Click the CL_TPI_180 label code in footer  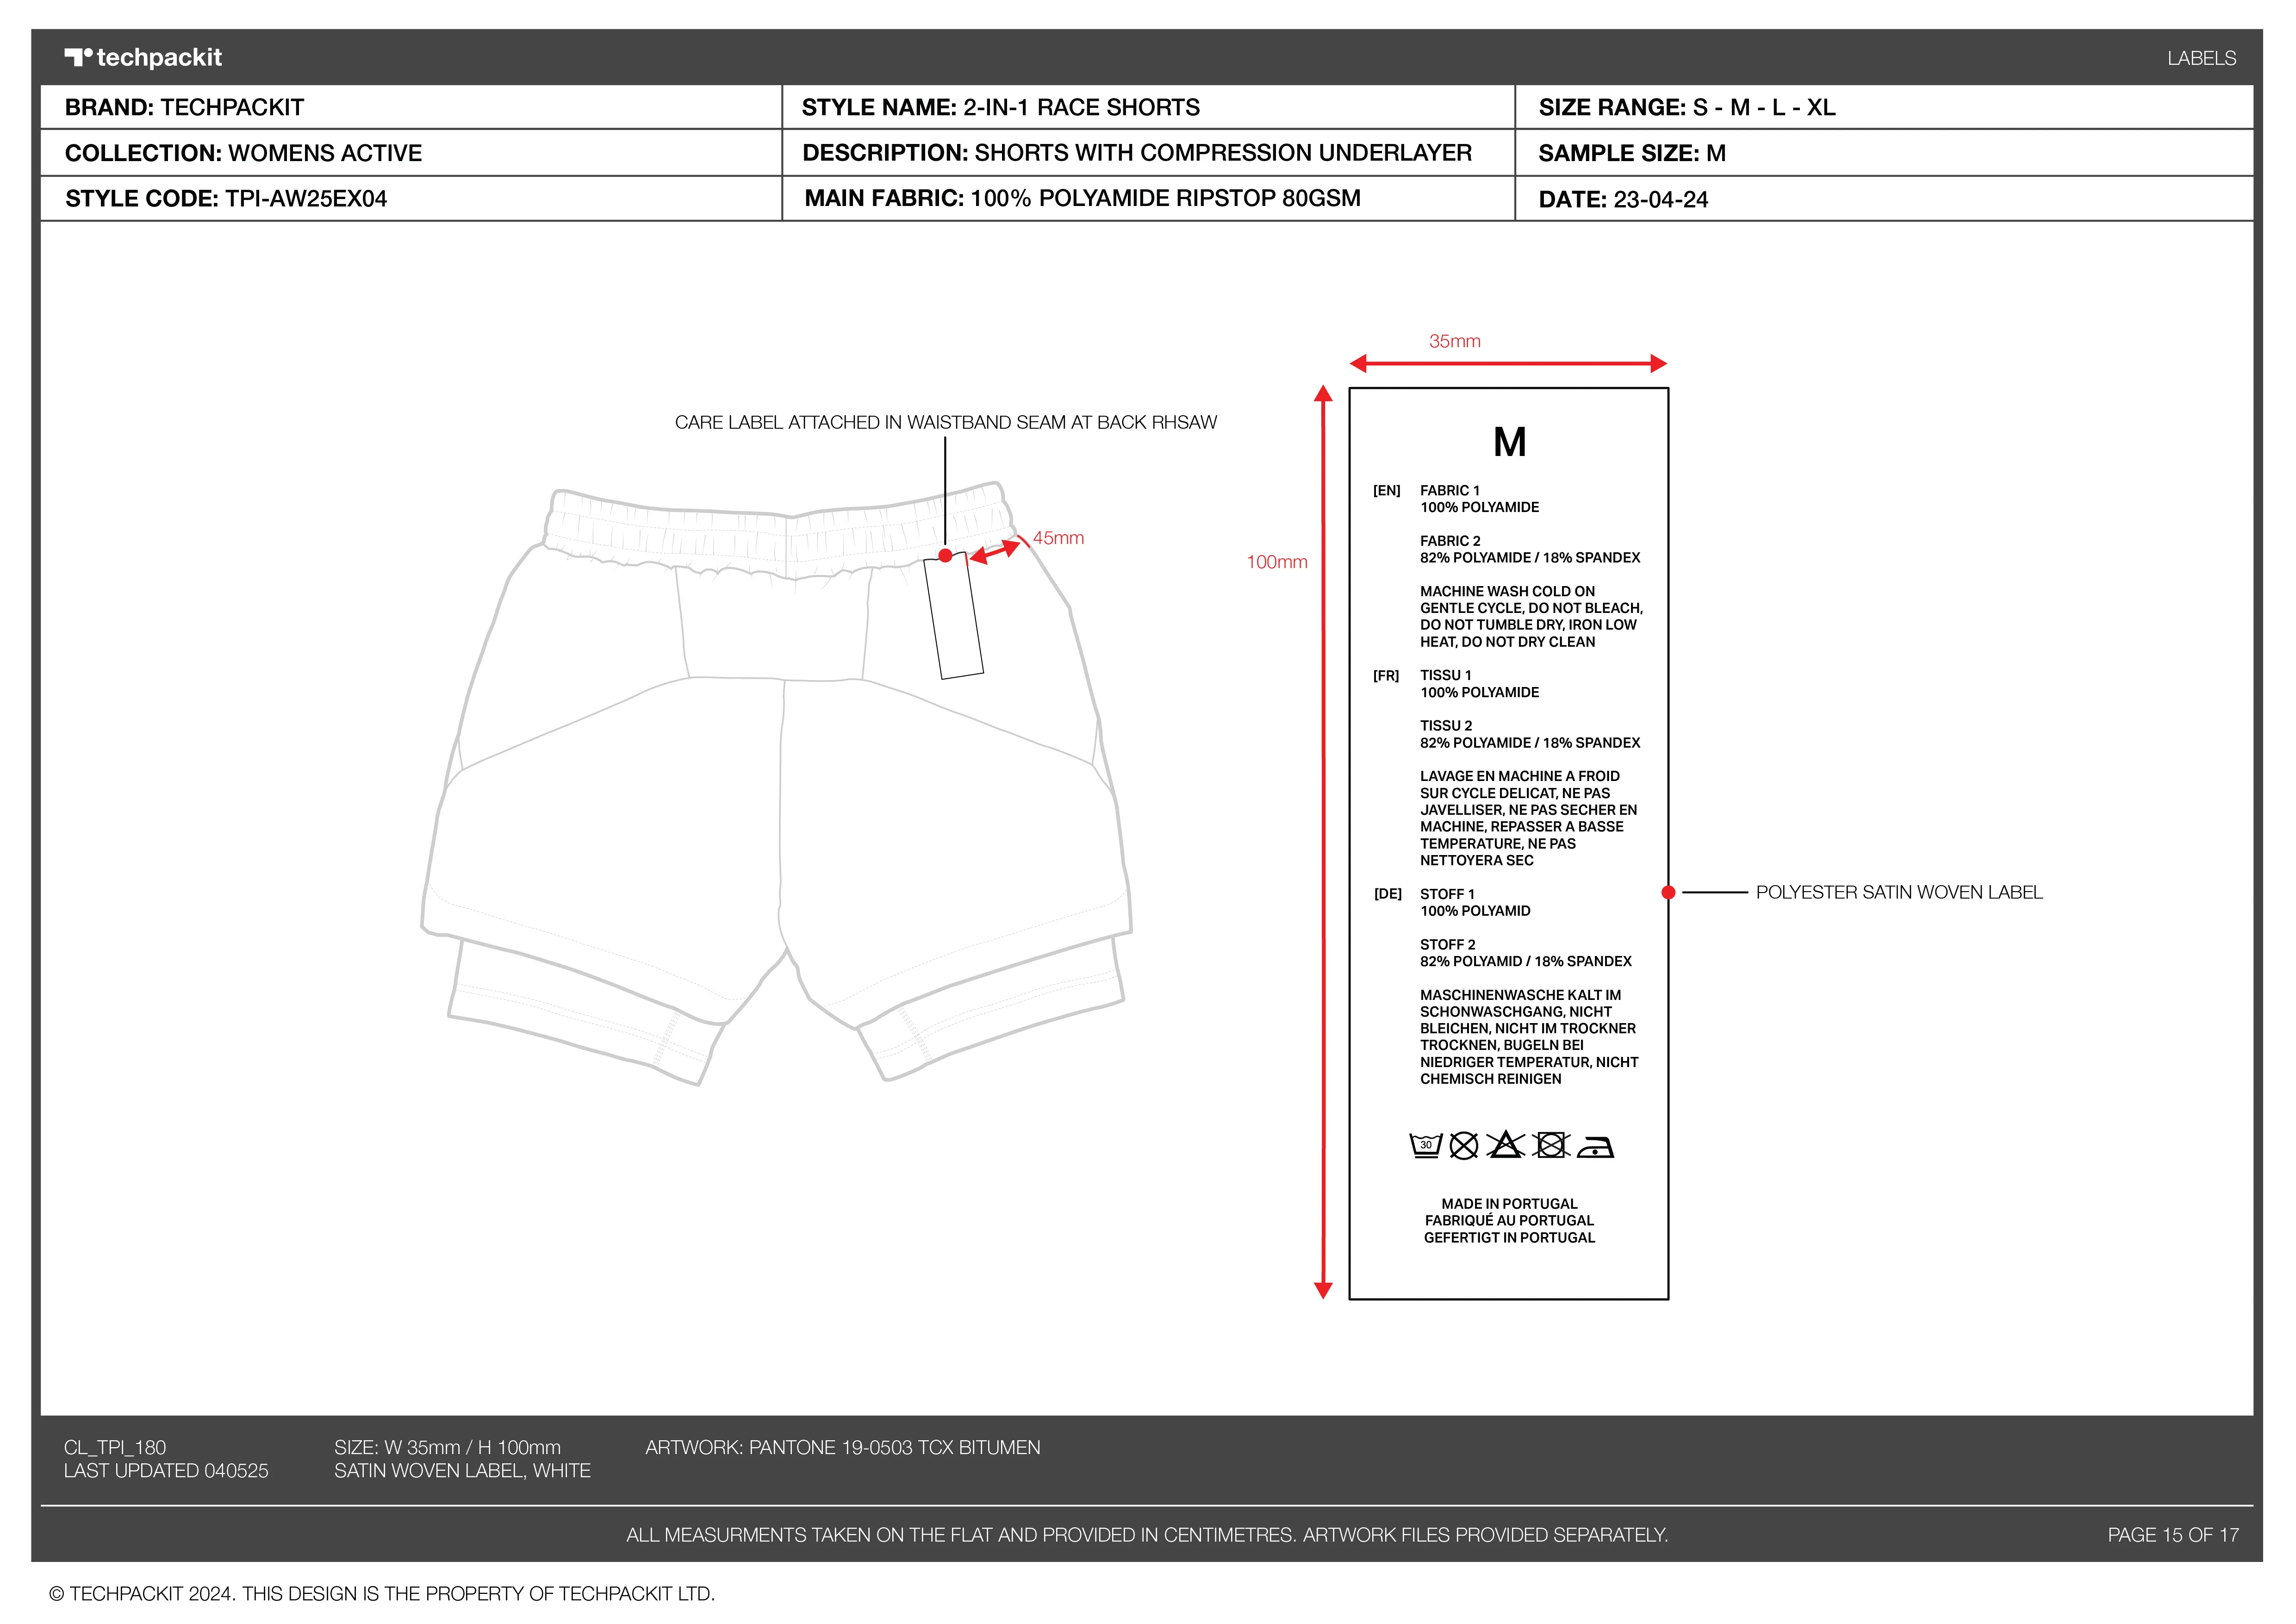tap(115, 1447)
